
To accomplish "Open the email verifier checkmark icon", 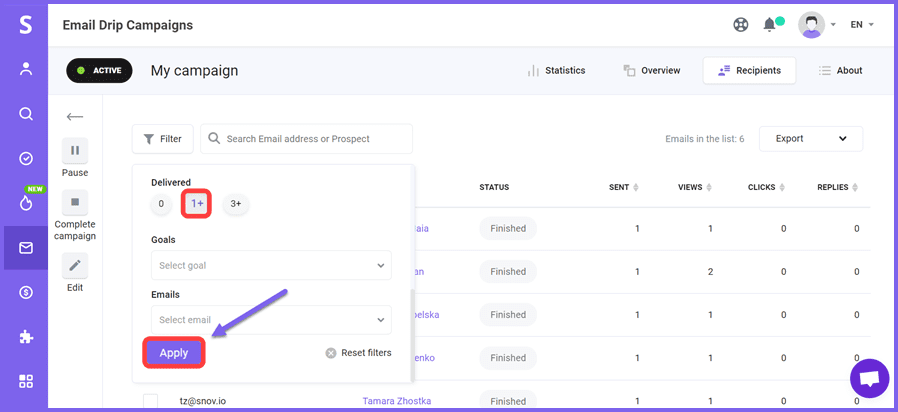I will click(x=26, y=158).
